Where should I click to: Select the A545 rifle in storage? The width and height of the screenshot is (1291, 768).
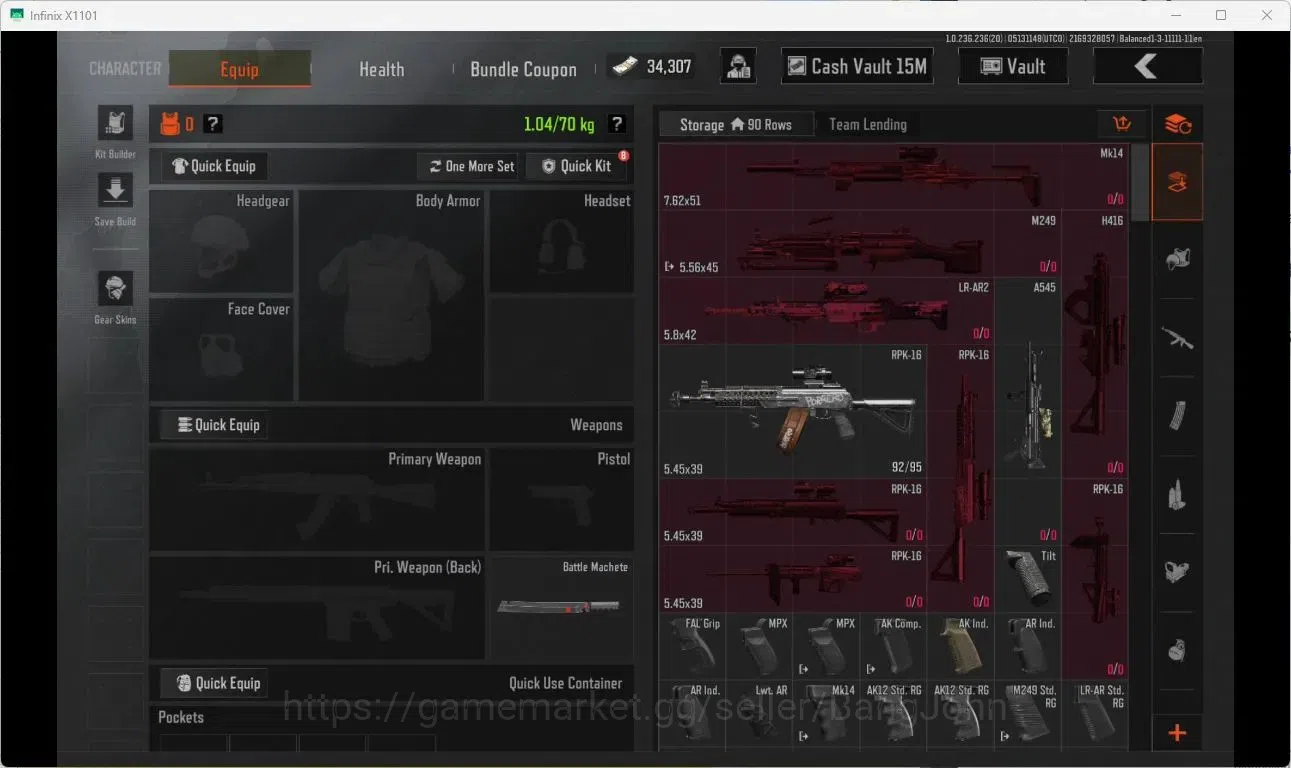[1028, 411]
